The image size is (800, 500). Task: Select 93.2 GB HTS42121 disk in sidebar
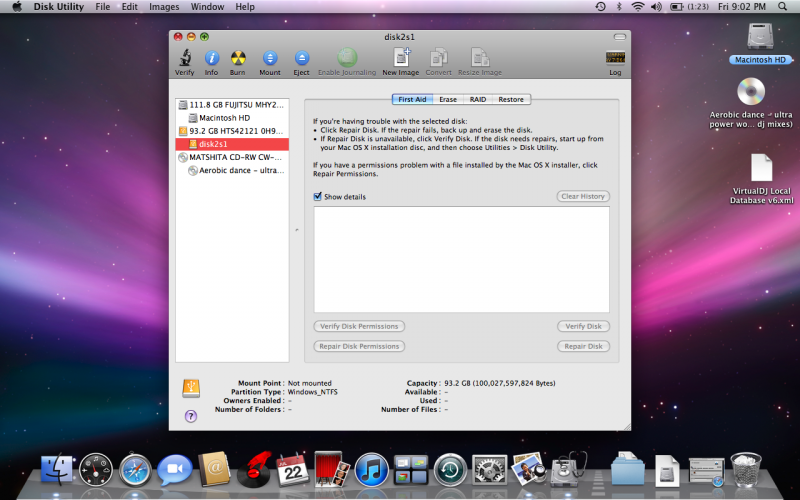pyautogui.click(x=232, y=131)
